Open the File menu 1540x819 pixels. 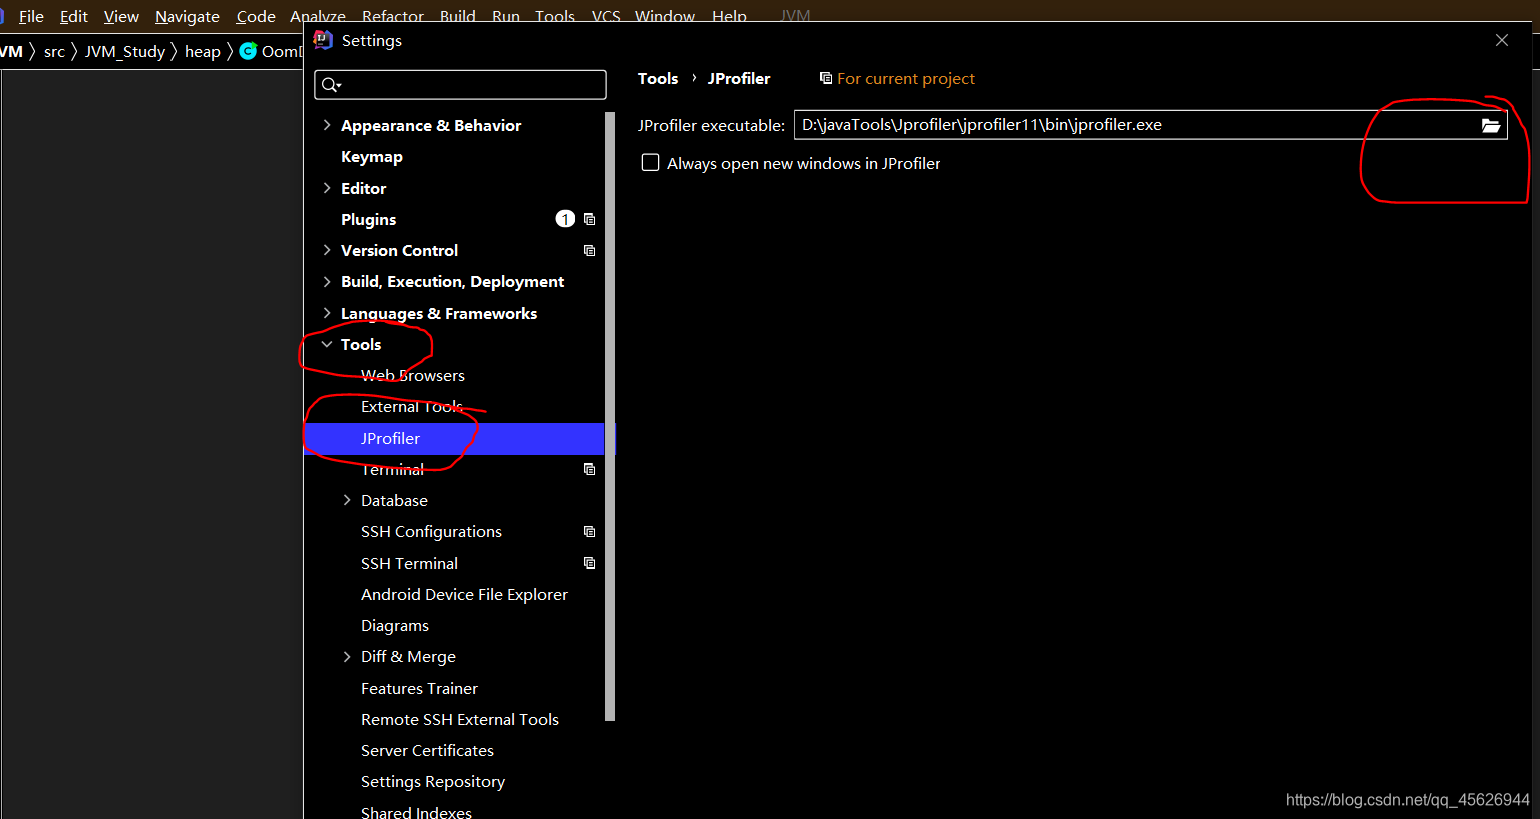pyautogui.click(x=31, y=16)
